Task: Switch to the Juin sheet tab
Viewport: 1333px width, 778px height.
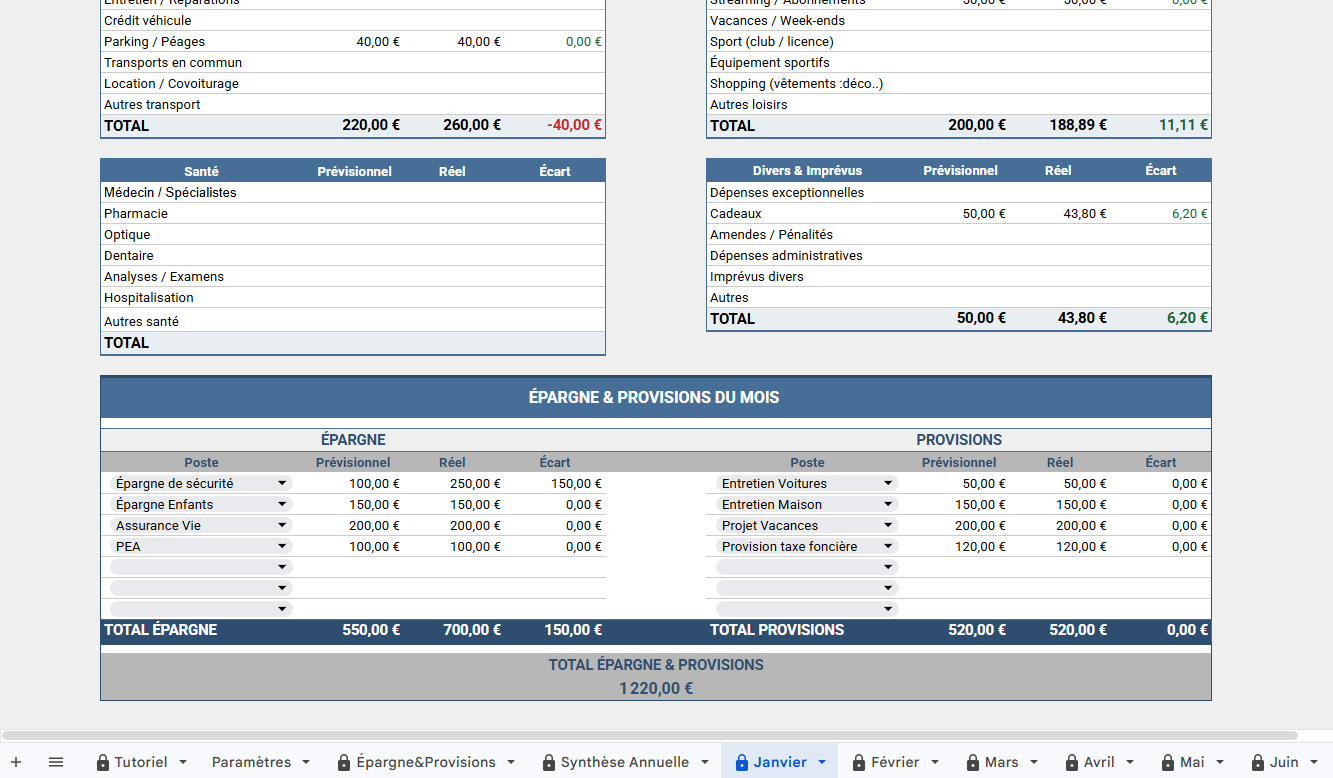Action: point(1283,762)
